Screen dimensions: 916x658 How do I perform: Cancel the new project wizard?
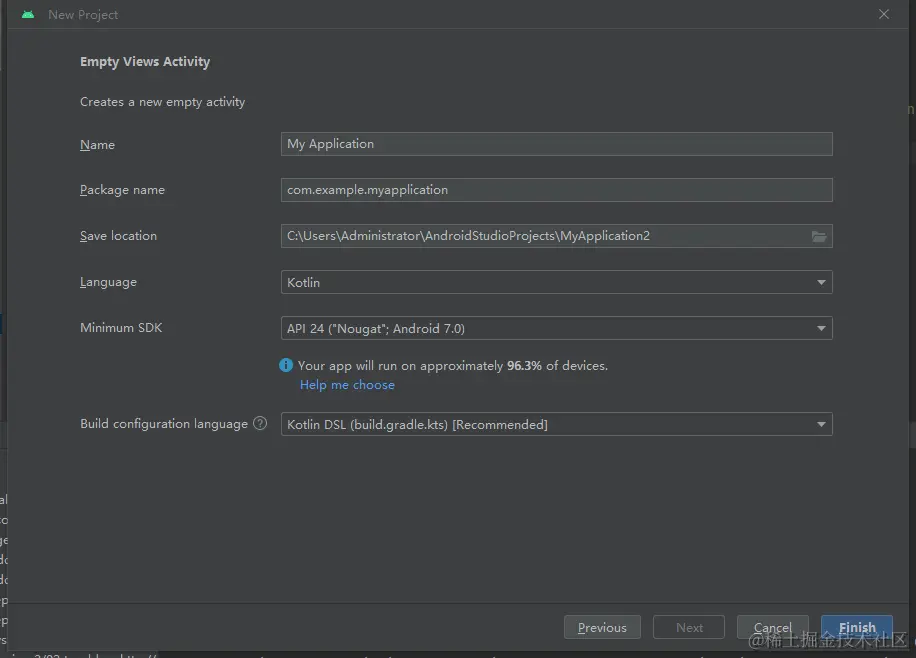(772, 628)
